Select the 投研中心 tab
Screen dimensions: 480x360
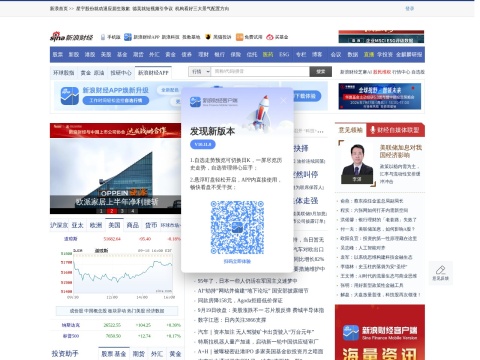pos(121,73)
